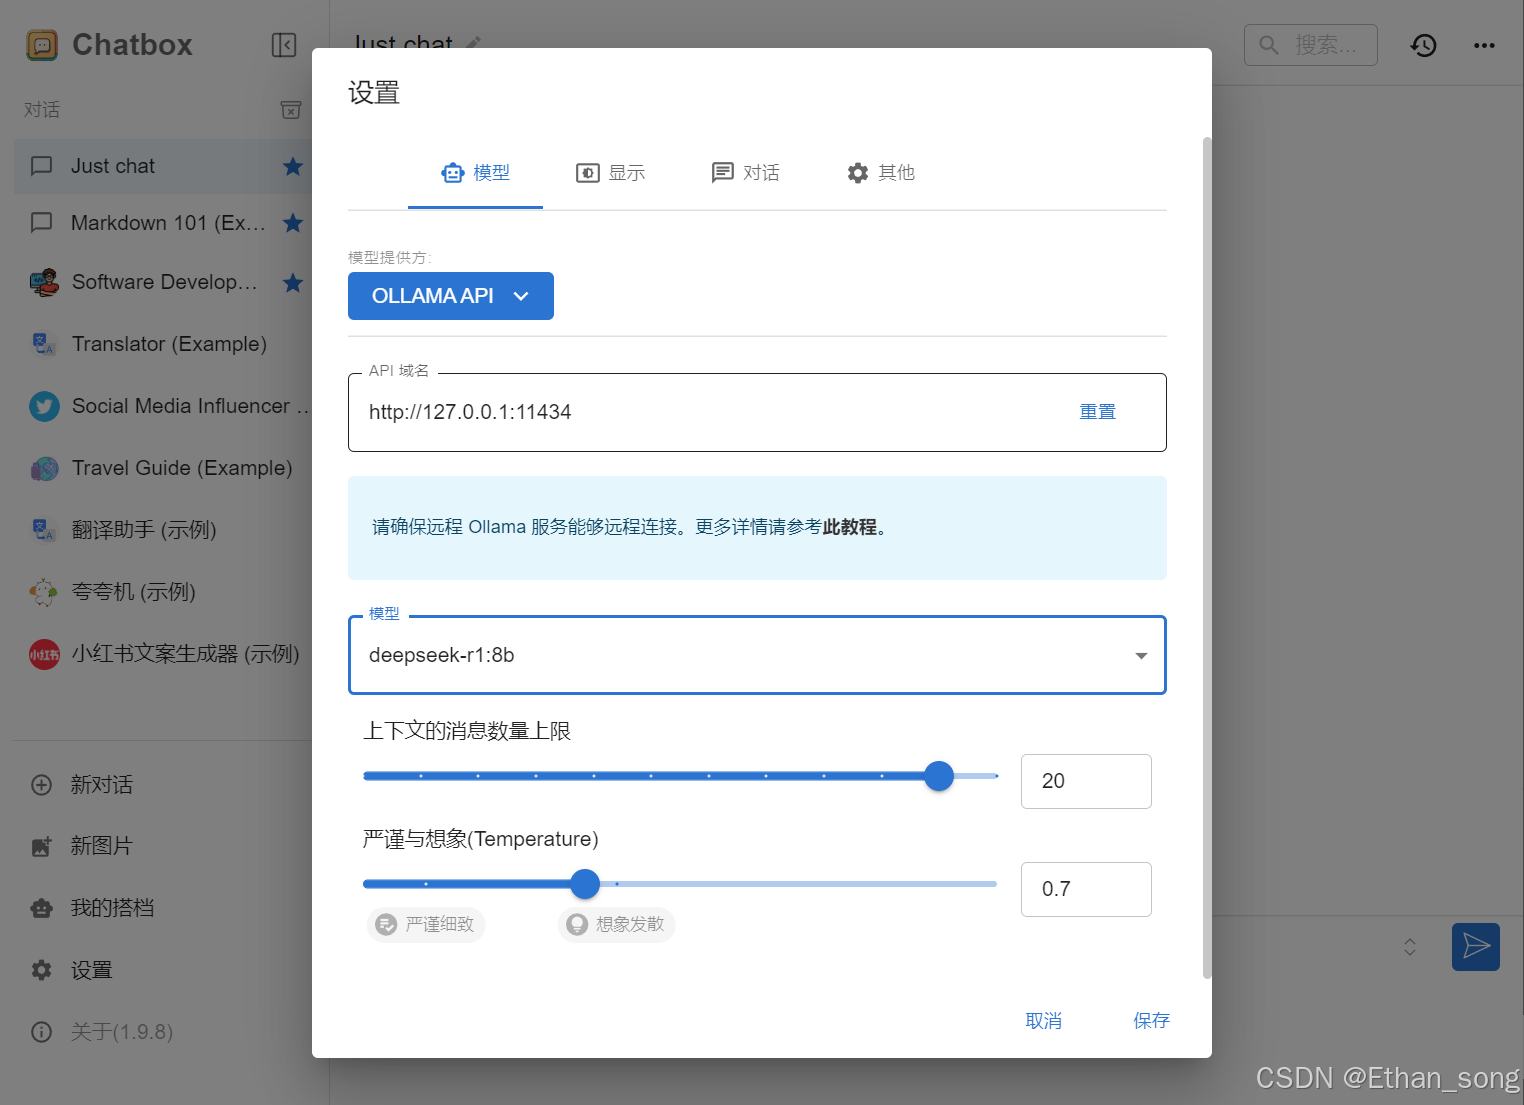The width and height of the screenshot is (1524, 1105).
Task: Click the 搜索 search field
Action: pos(1311,45)
